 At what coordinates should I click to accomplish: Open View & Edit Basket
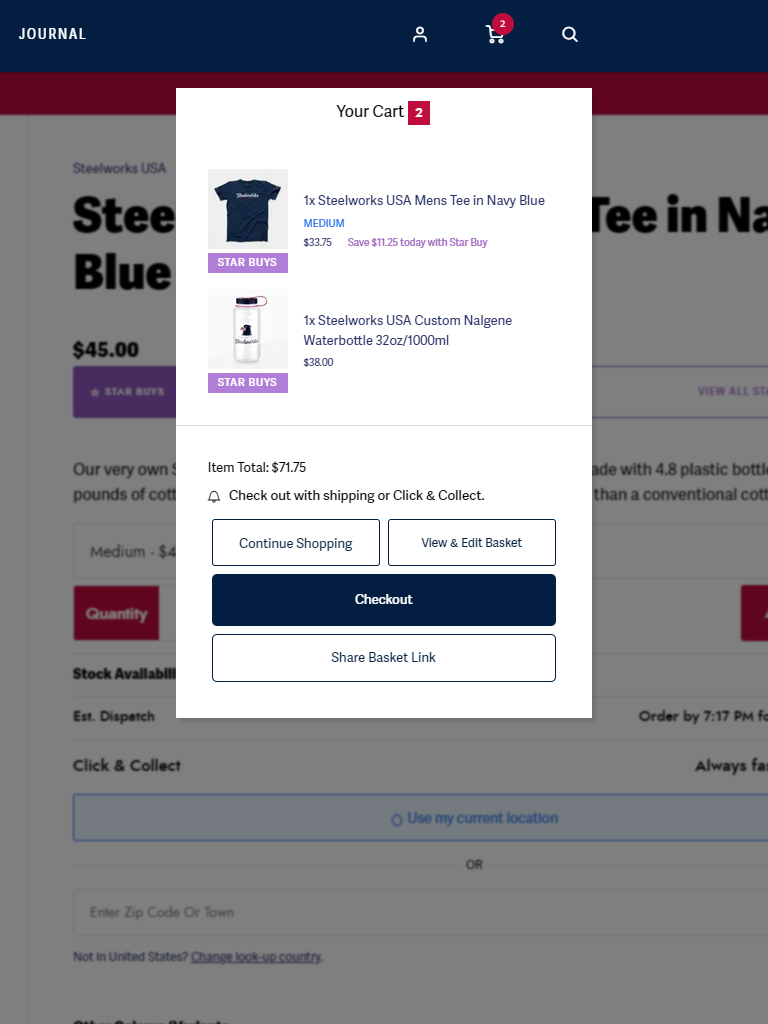point(472,543)
